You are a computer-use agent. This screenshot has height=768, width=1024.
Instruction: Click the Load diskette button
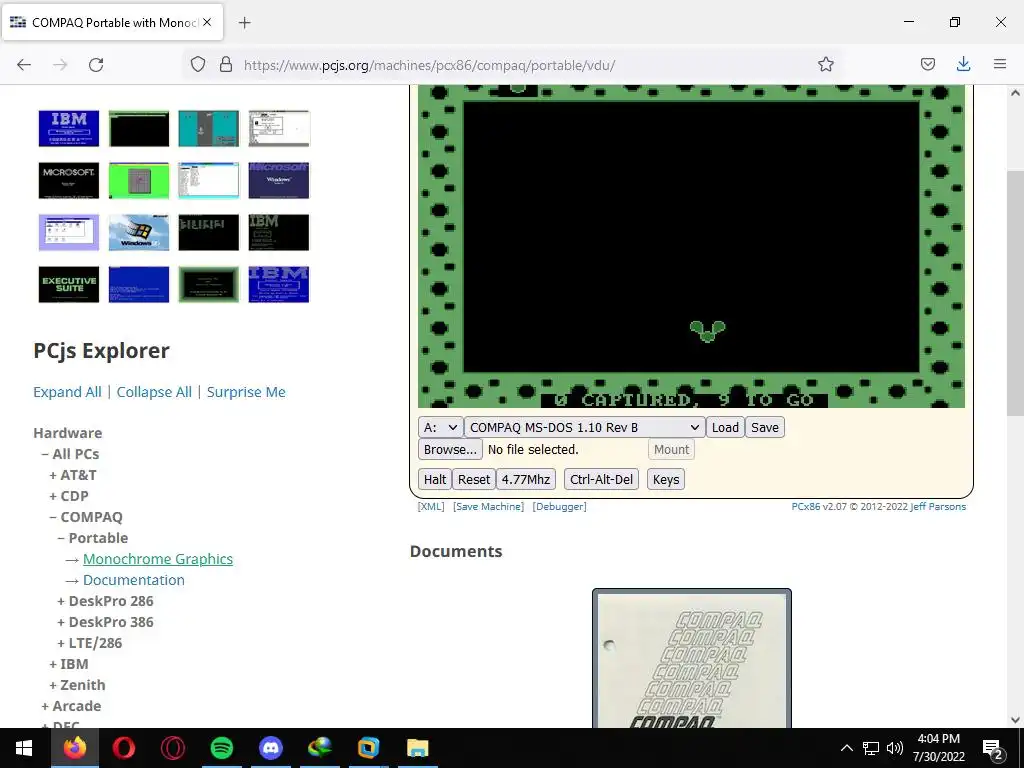coord(725,427)
